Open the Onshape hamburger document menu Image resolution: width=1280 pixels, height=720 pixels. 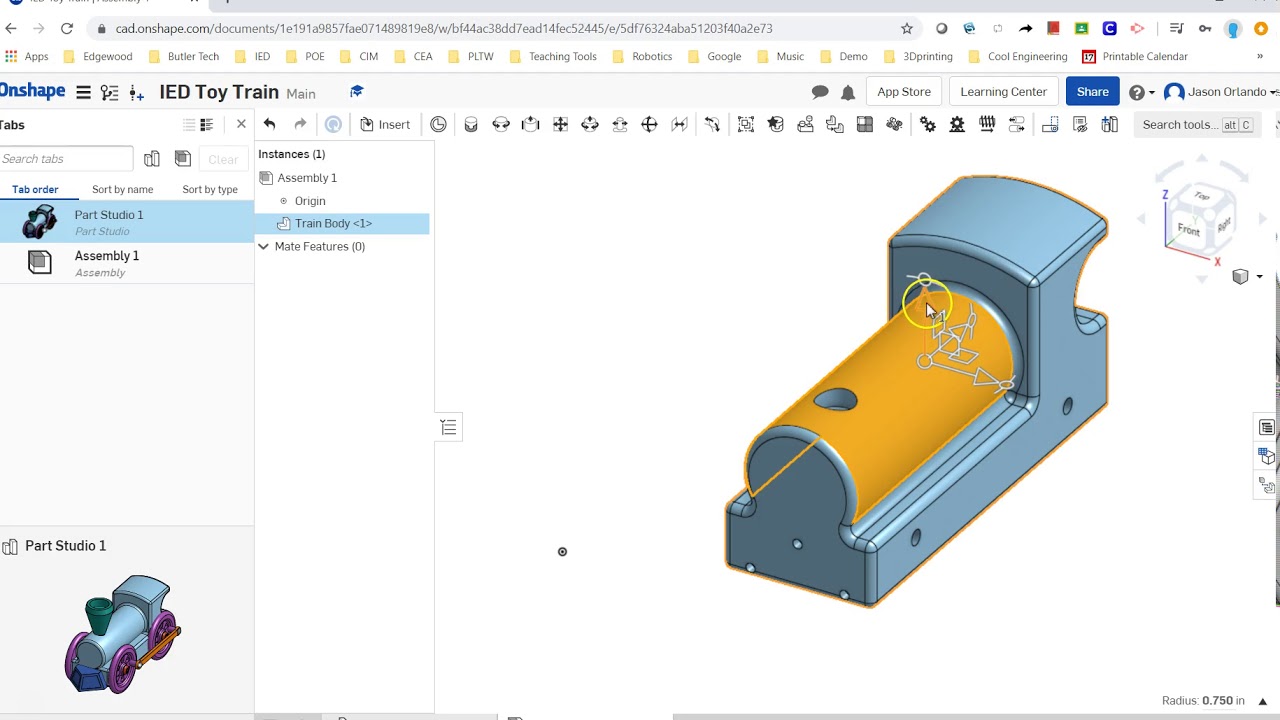pos(84,92)
